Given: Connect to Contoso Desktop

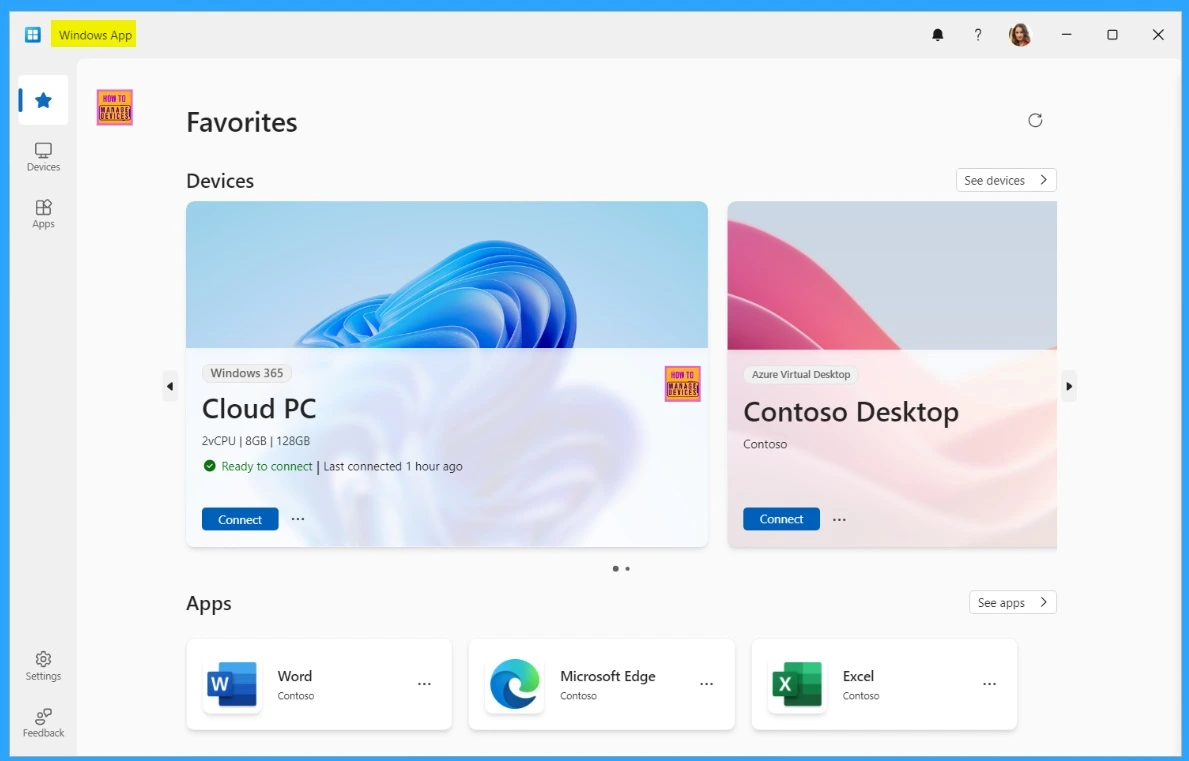Looking at the screenshot, I should point(781,519).
